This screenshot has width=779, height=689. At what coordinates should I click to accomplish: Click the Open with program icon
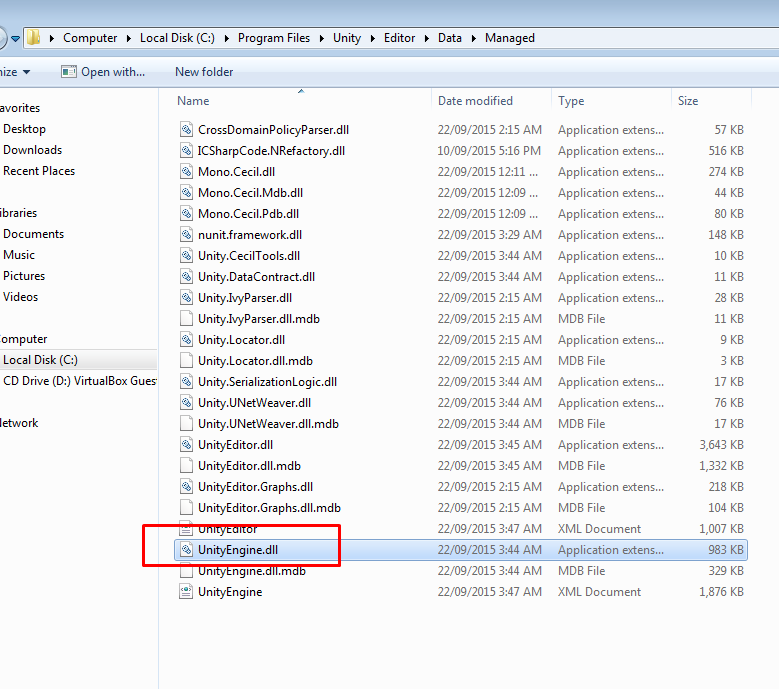click(x=69, y=72)
